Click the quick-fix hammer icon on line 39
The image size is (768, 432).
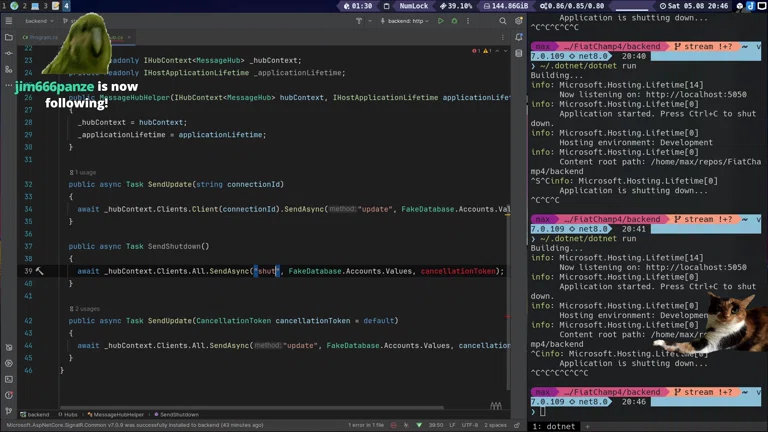39,271
